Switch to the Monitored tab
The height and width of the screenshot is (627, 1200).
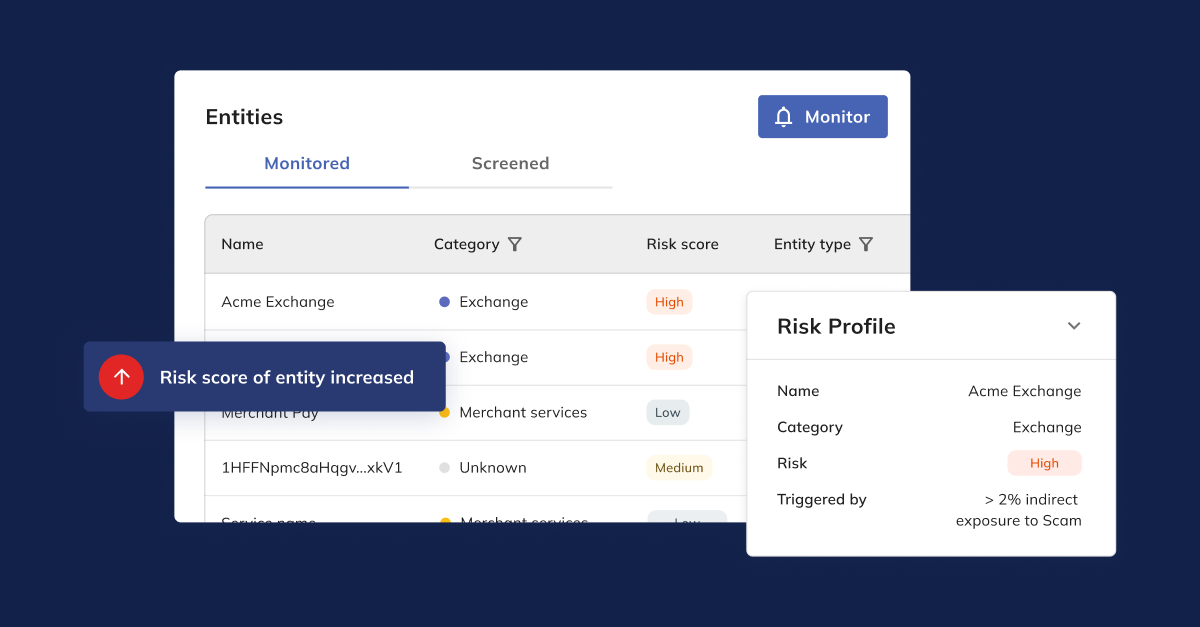tap(307, 163)
